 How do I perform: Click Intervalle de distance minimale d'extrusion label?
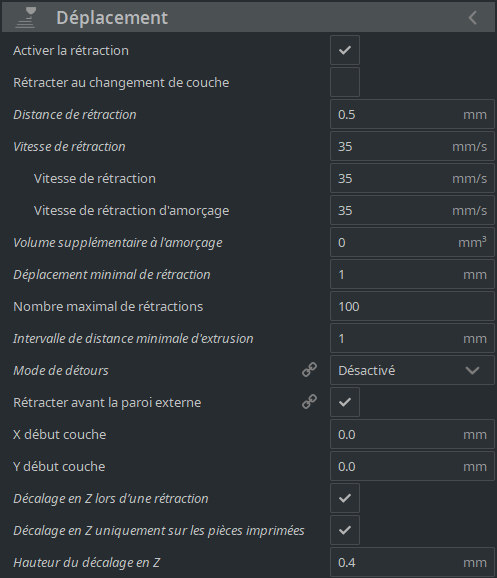click(133, 338)
